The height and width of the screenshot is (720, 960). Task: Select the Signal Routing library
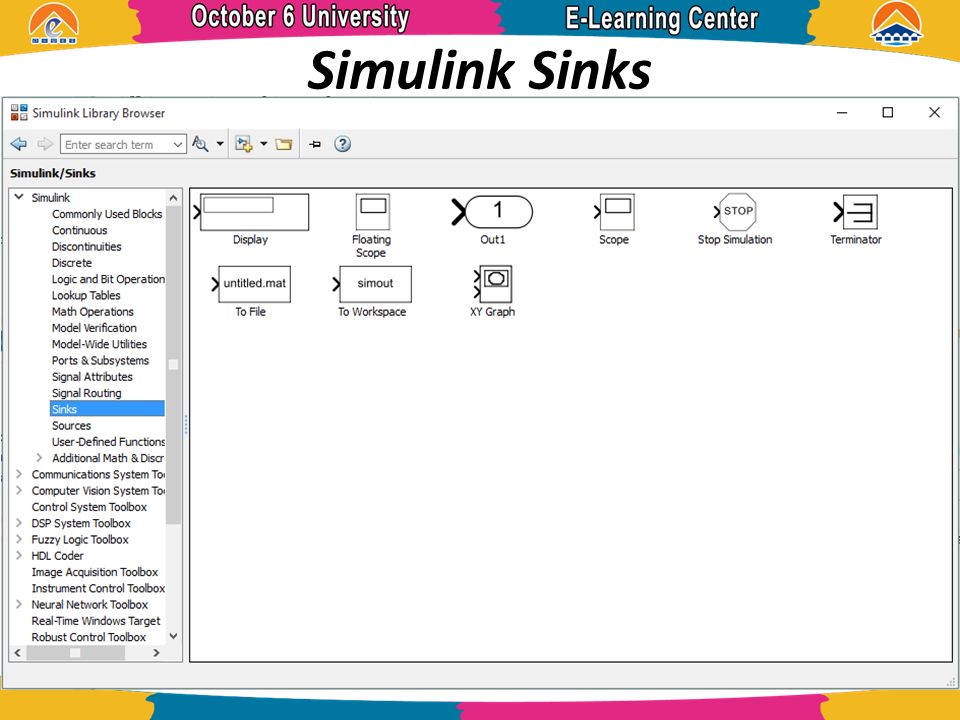(x=86, y=393)
